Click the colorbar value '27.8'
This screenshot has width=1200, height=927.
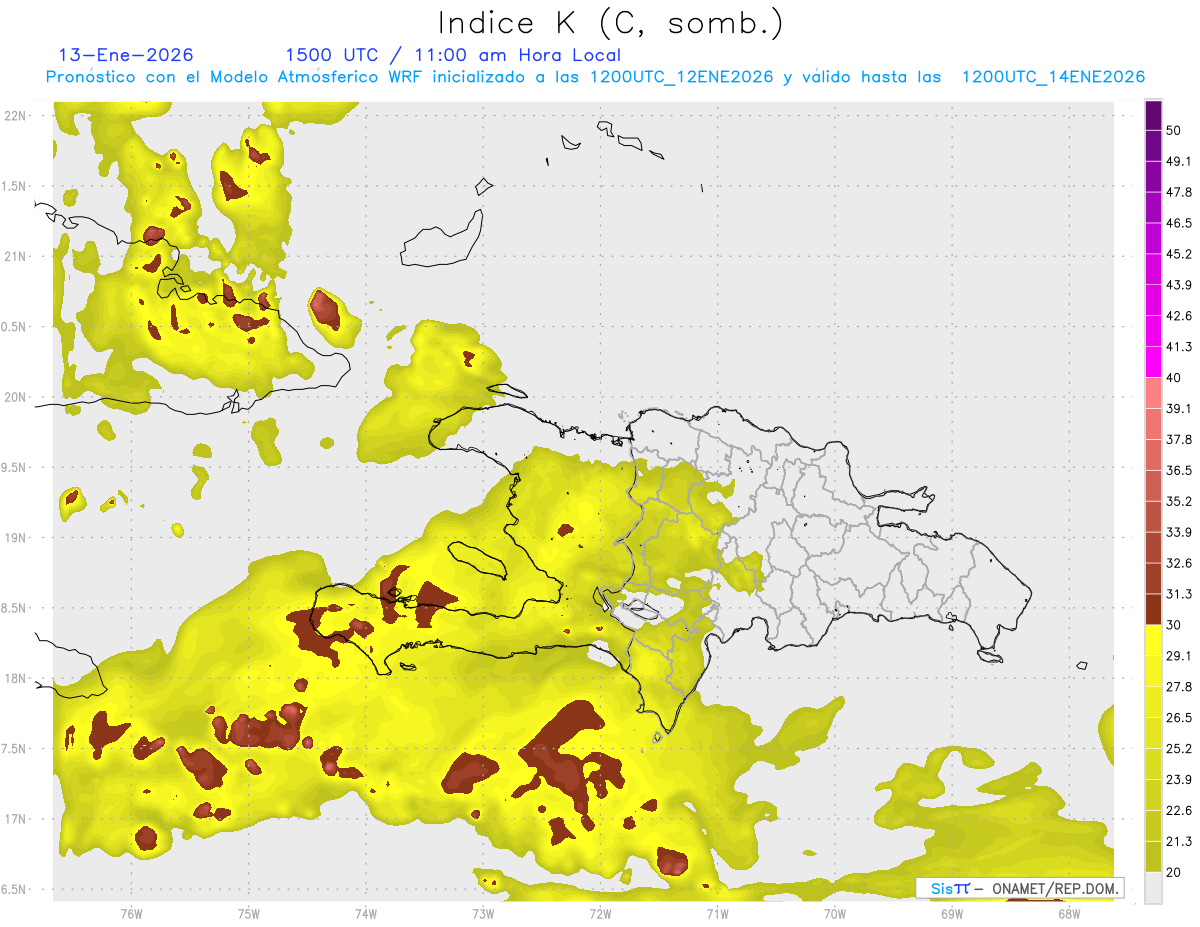pos(1179,687)
